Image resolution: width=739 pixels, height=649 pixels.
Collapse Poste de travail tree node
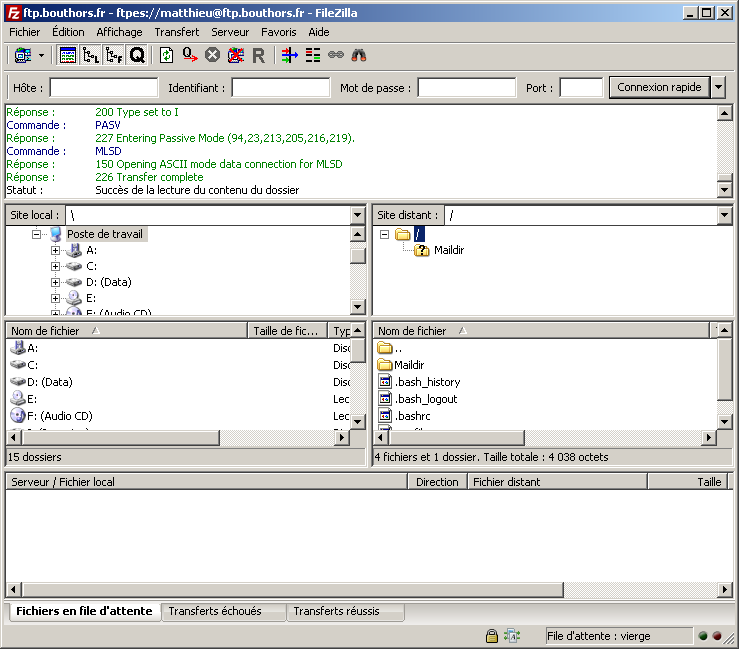point(36,234)
